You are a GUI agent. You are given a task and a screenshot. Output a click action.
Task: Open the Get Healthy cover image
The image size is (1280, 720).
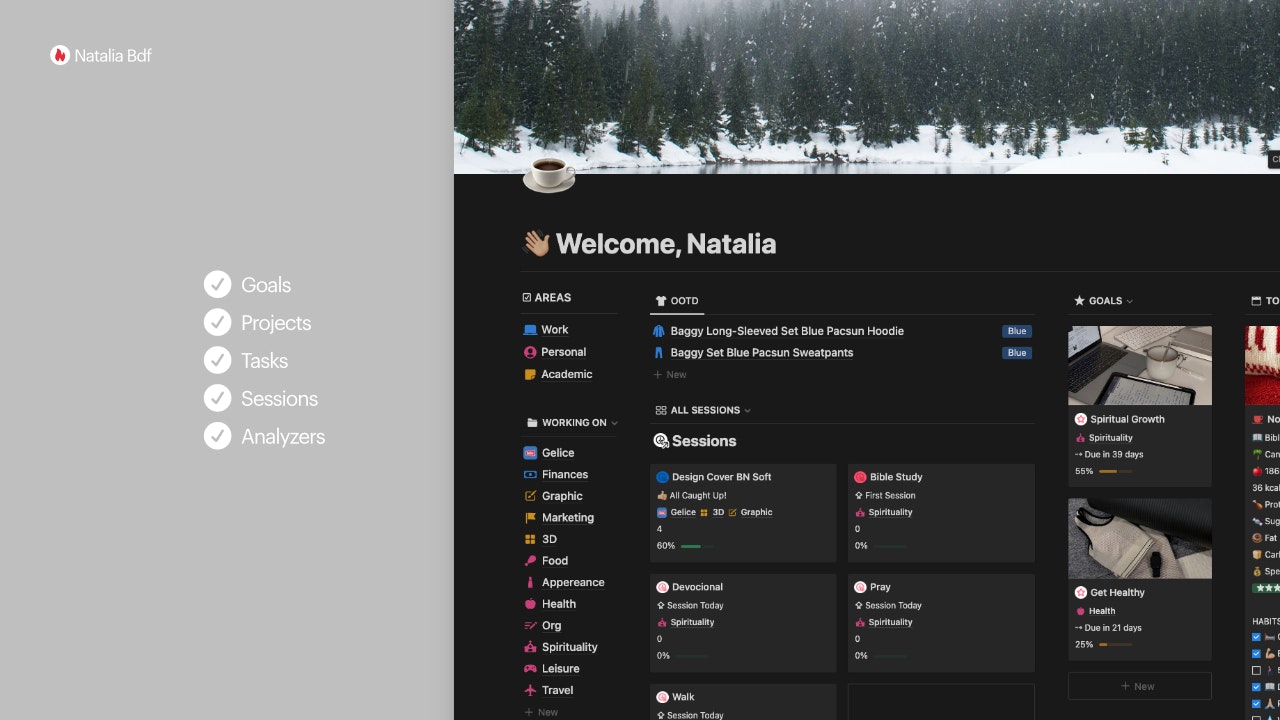(x=1139, y=538)
